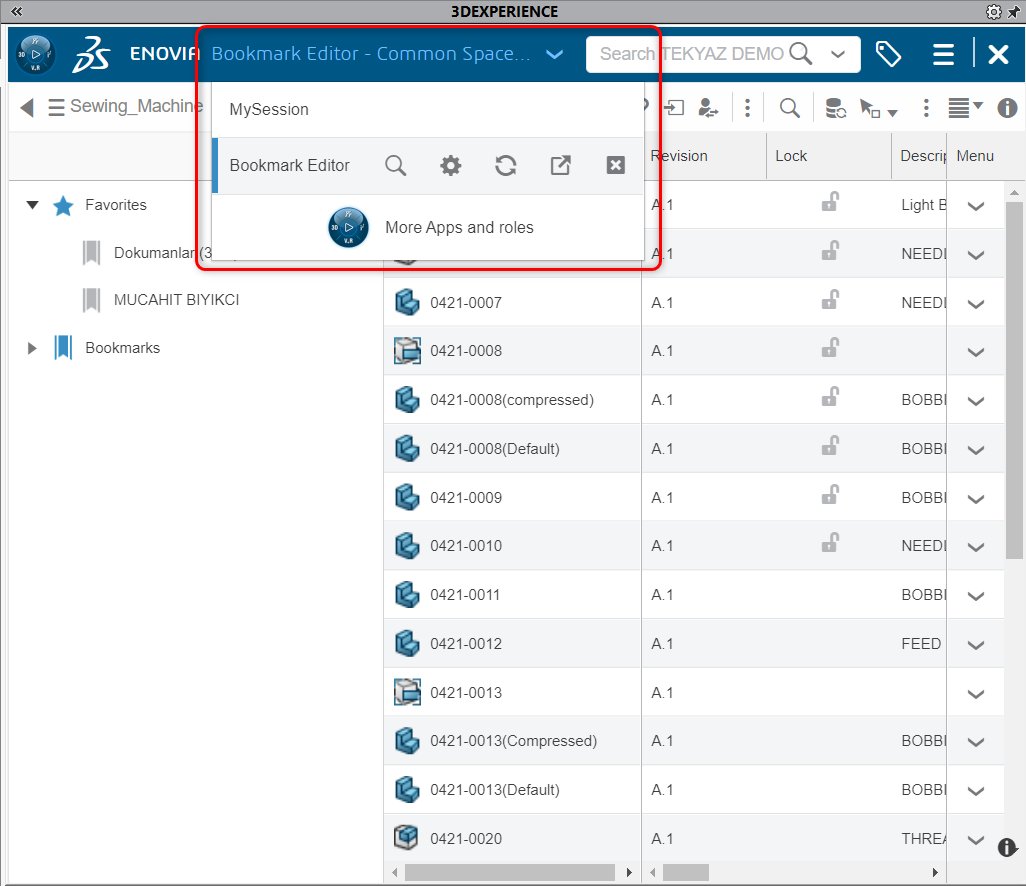Select the 0421-0010 row name
This screenshot has width=1026, height=886.
coord(466,546)
